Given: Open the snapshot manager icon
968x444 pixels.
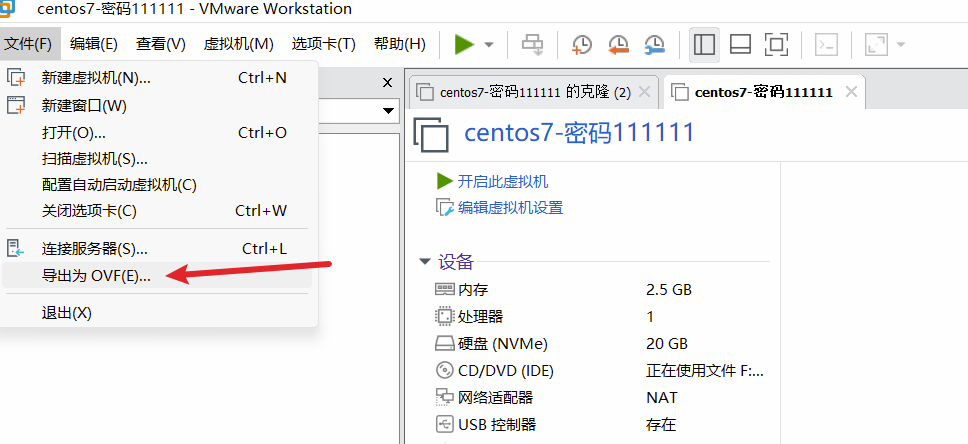Looking at the screenshot, I should tap(654, 44).
